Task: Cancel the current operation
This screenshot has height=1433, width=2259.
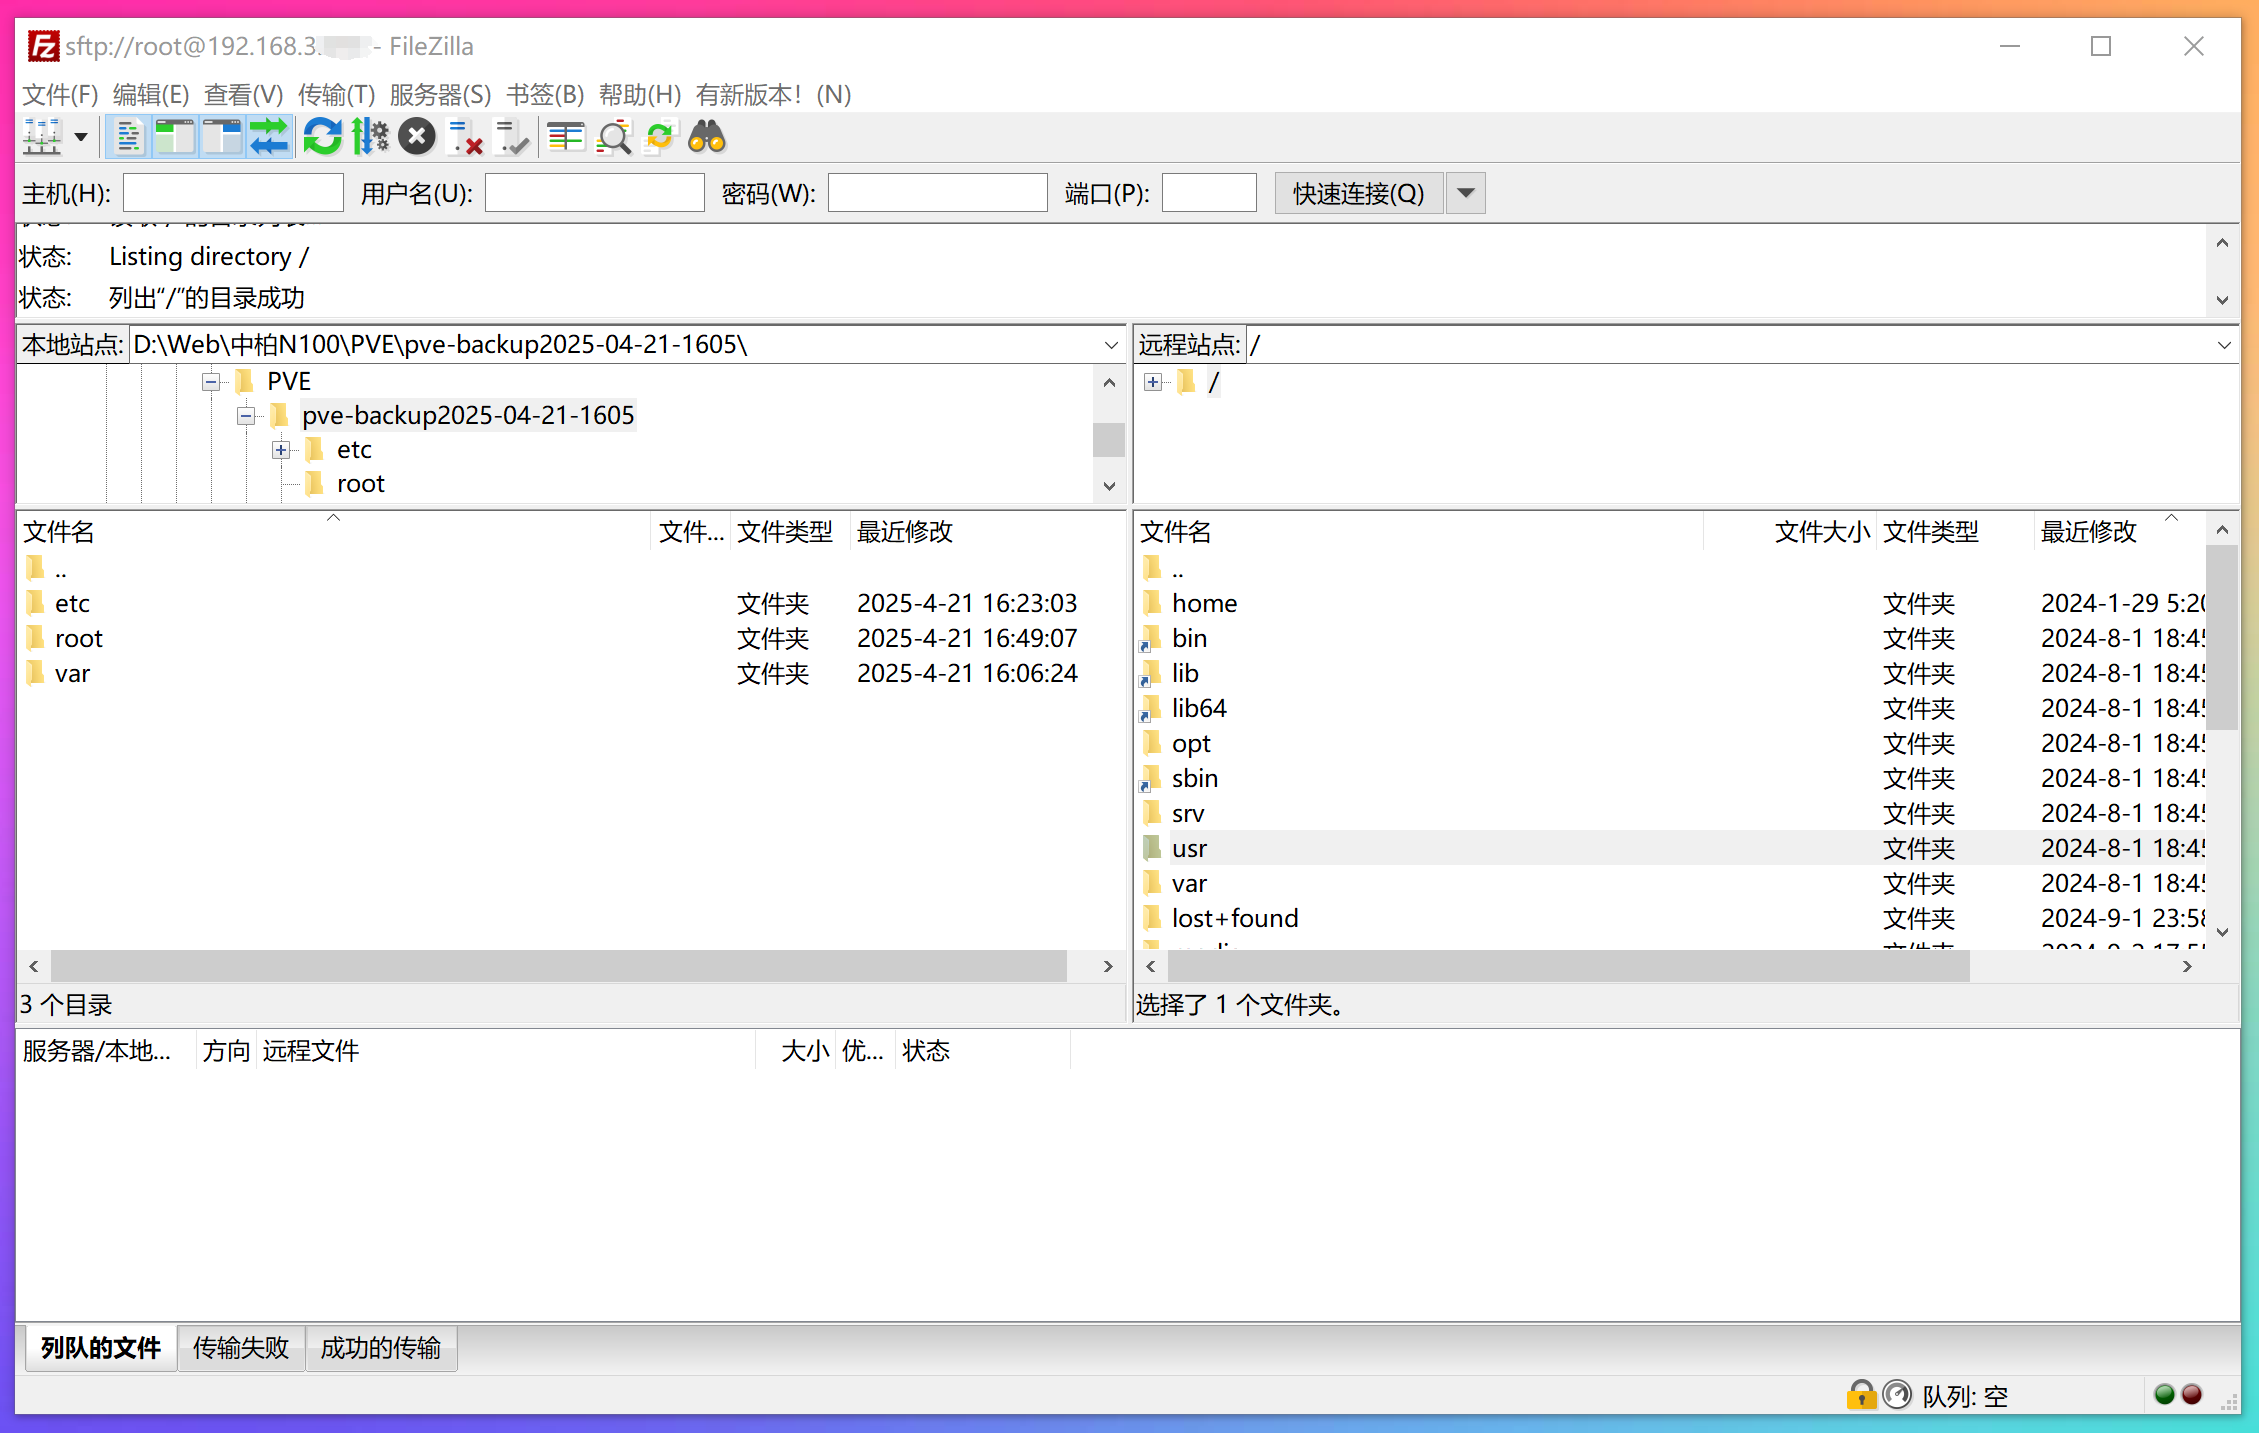Action: click(x=417, y=137)
